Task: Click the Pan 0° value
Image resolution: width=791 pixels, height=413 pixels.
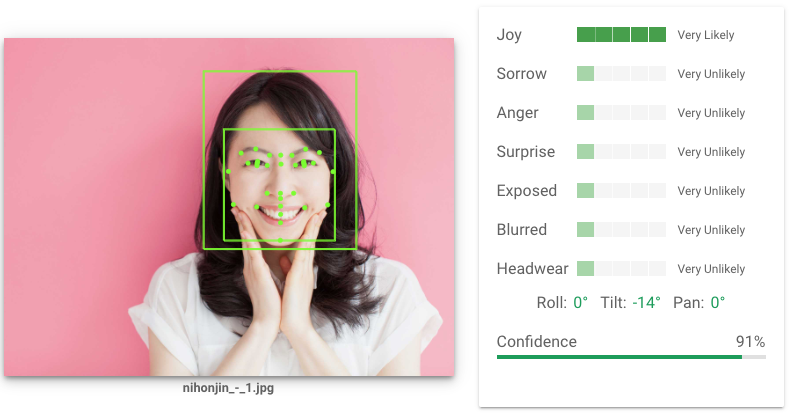Action: 718,303
